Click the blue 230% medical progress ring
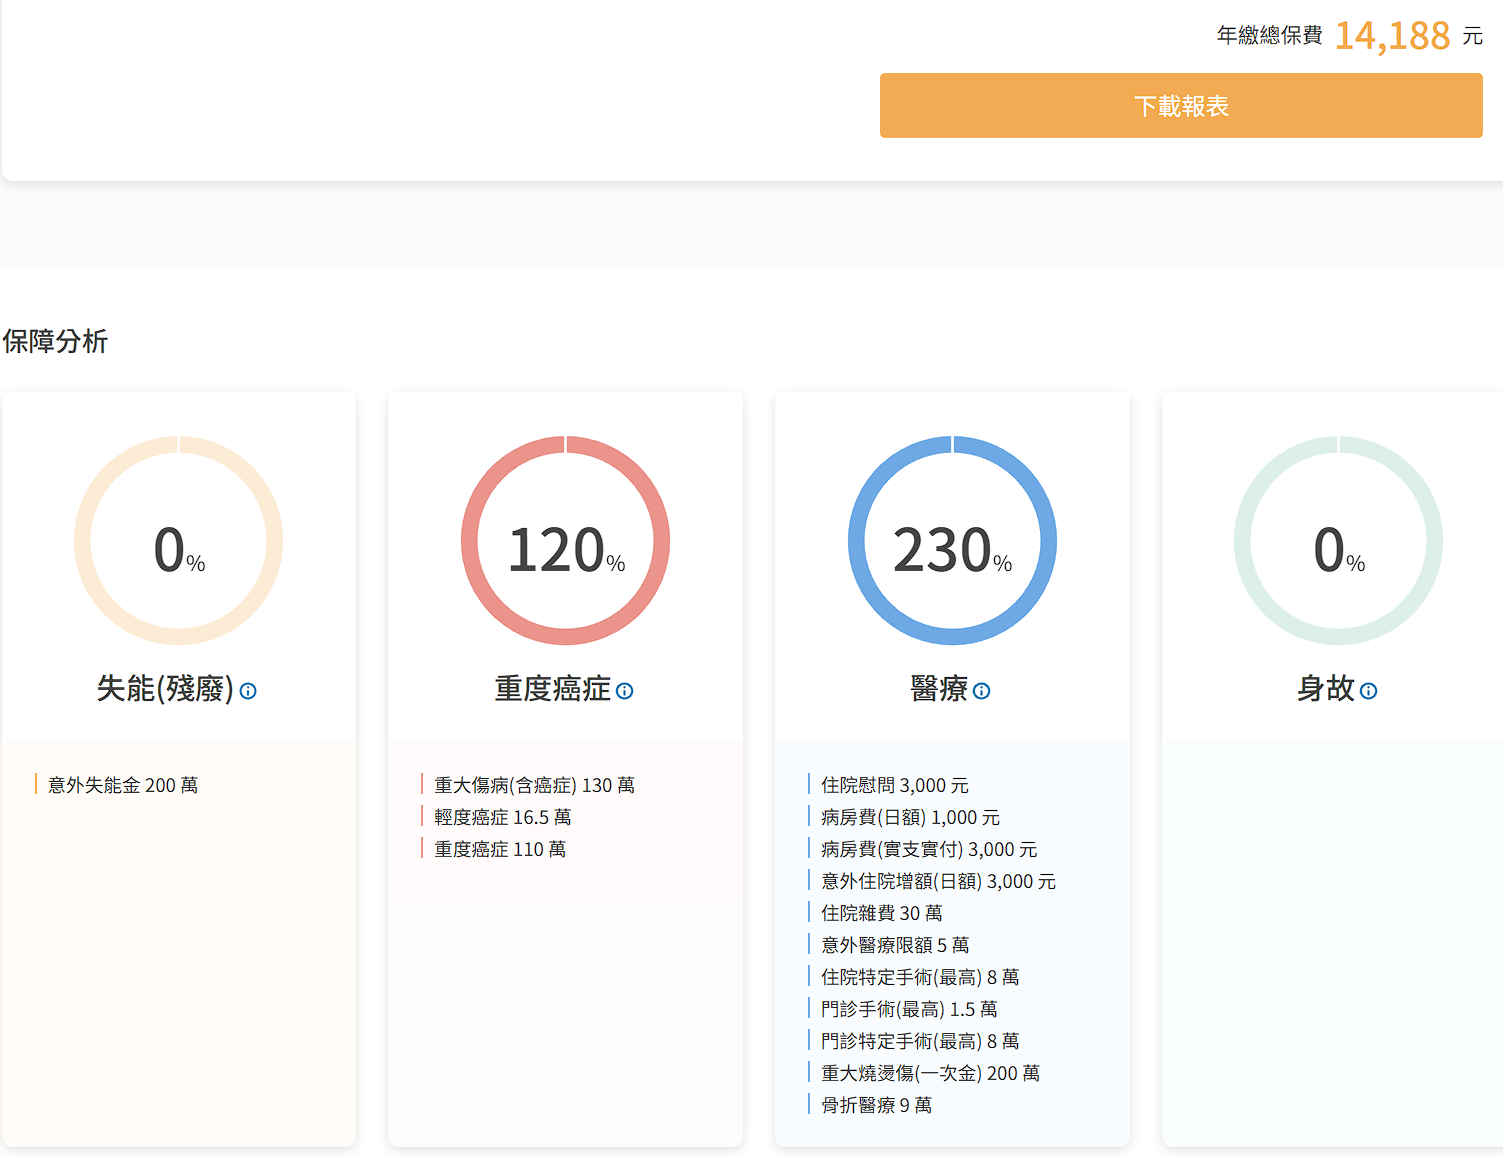1503x1157 pixels. click(x=952, y=541)
